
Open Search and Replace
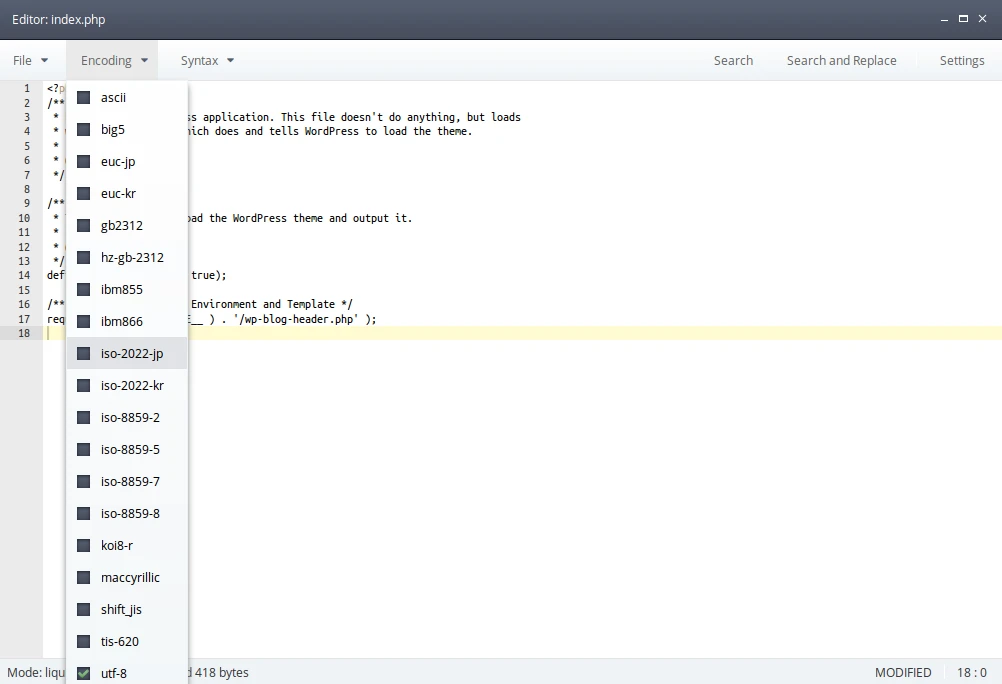841,60
